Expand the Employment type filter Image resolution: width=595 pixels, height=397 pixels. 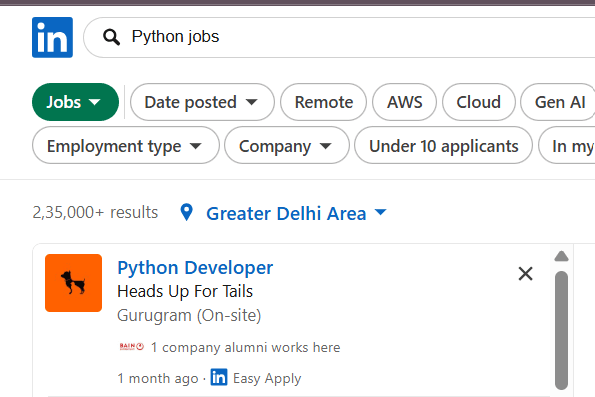click(x=126, y=146)
